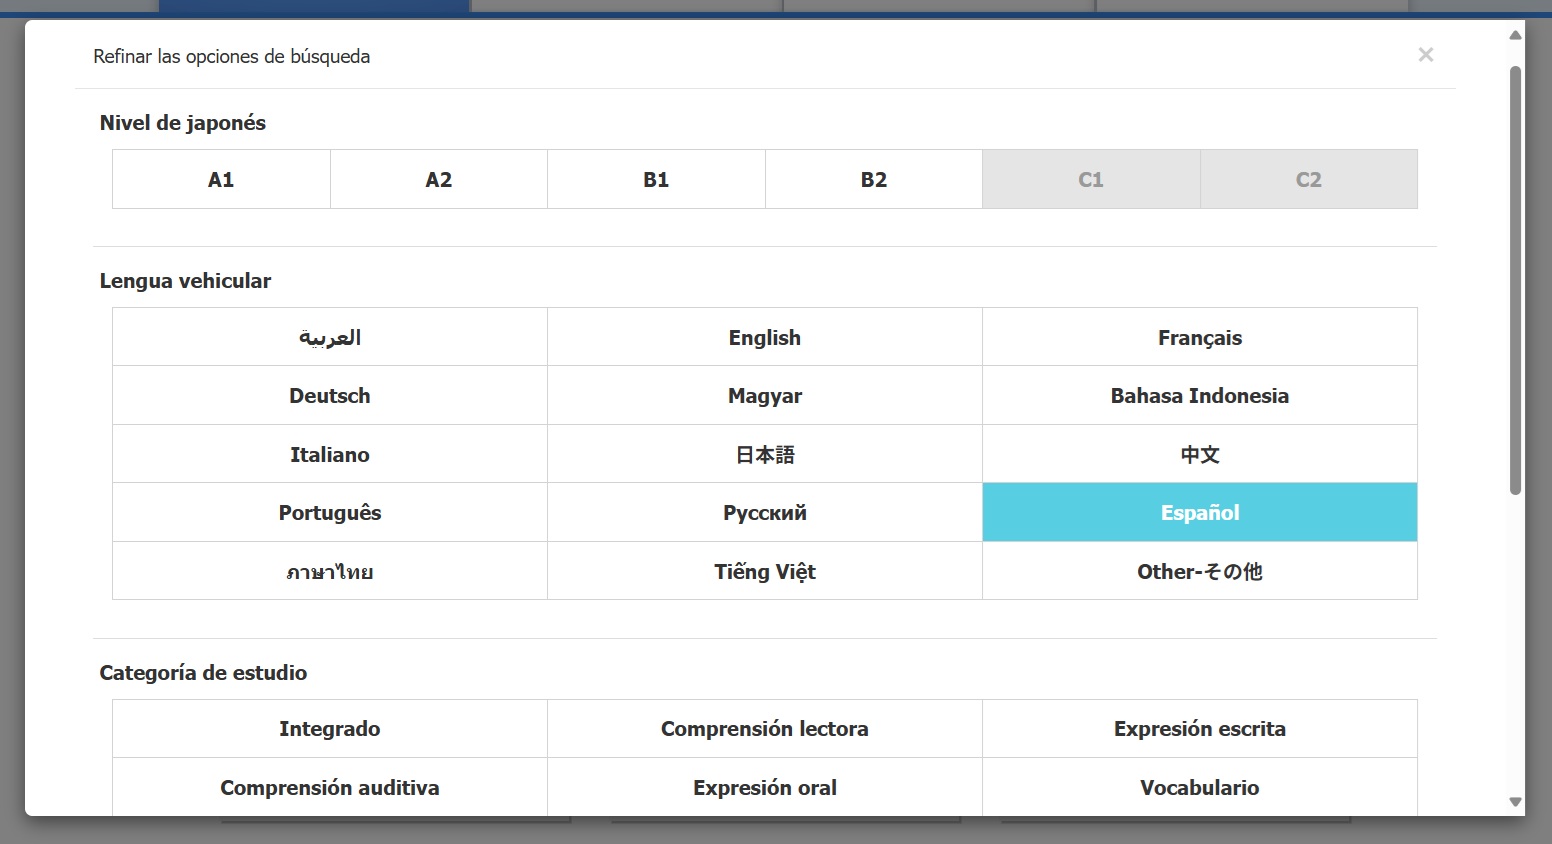This screenshot has width=1552, height=844.
Task: Select the Русский language option
Action: pyautogui.click(x=764, y=513)
